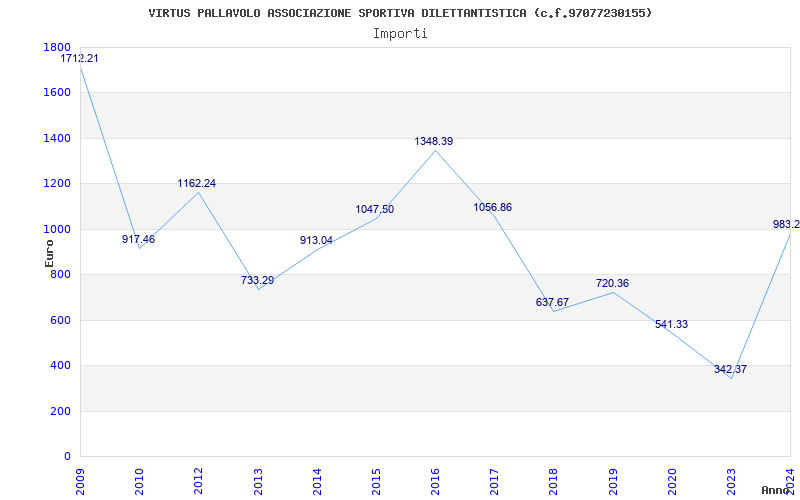Select the 541.33 data label
This screenshot has width=800, height=500.
click(671, 324)
